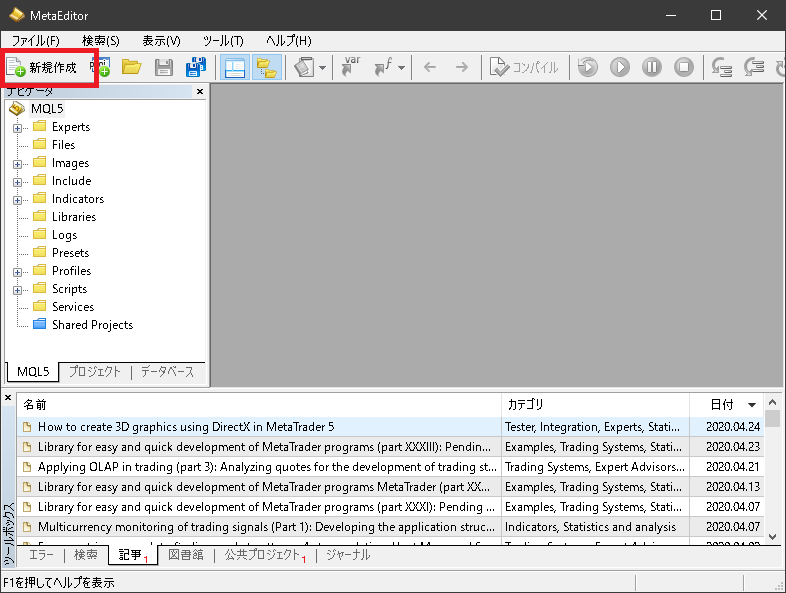Image resolution: width=786 pixels, height=593 pixels.
Task: Click the pause debugging icon
Action: pyautogui.click(x=652, y=67)
